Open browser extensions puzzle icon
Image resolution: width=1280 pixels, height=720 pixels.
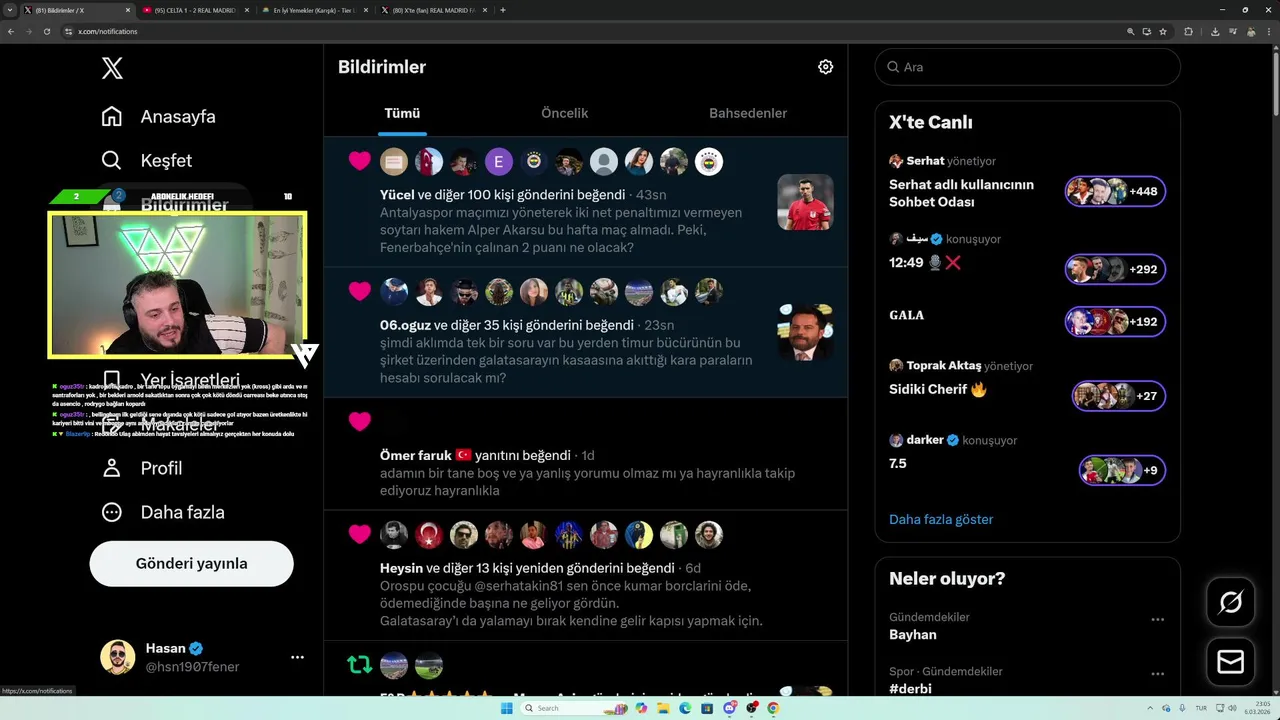pyautogui.click(x=1188, y=31)
